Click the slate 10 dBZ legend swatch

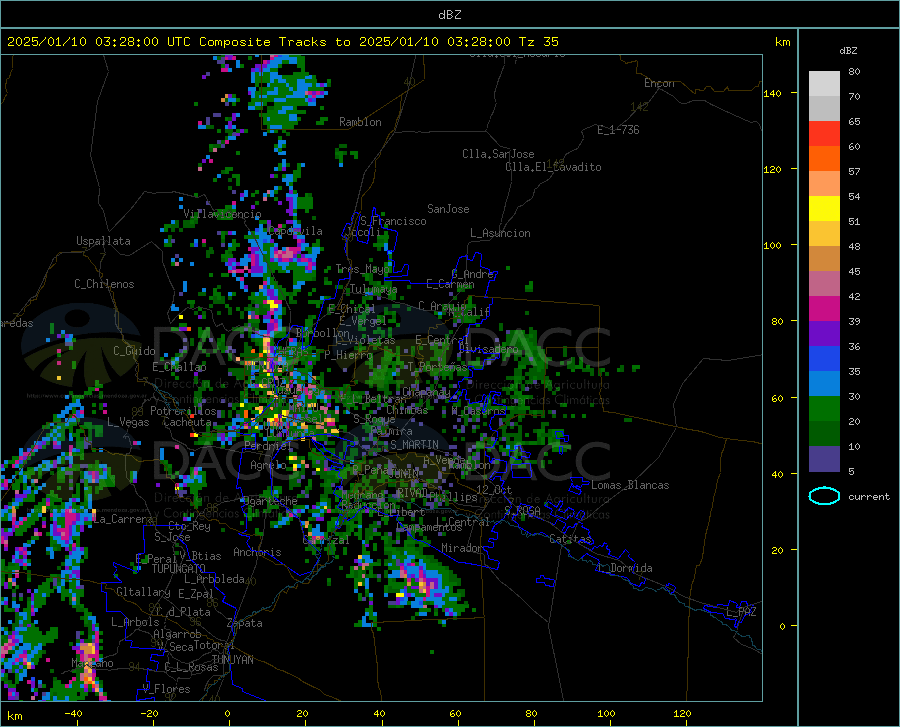click(x=824, y=459)
